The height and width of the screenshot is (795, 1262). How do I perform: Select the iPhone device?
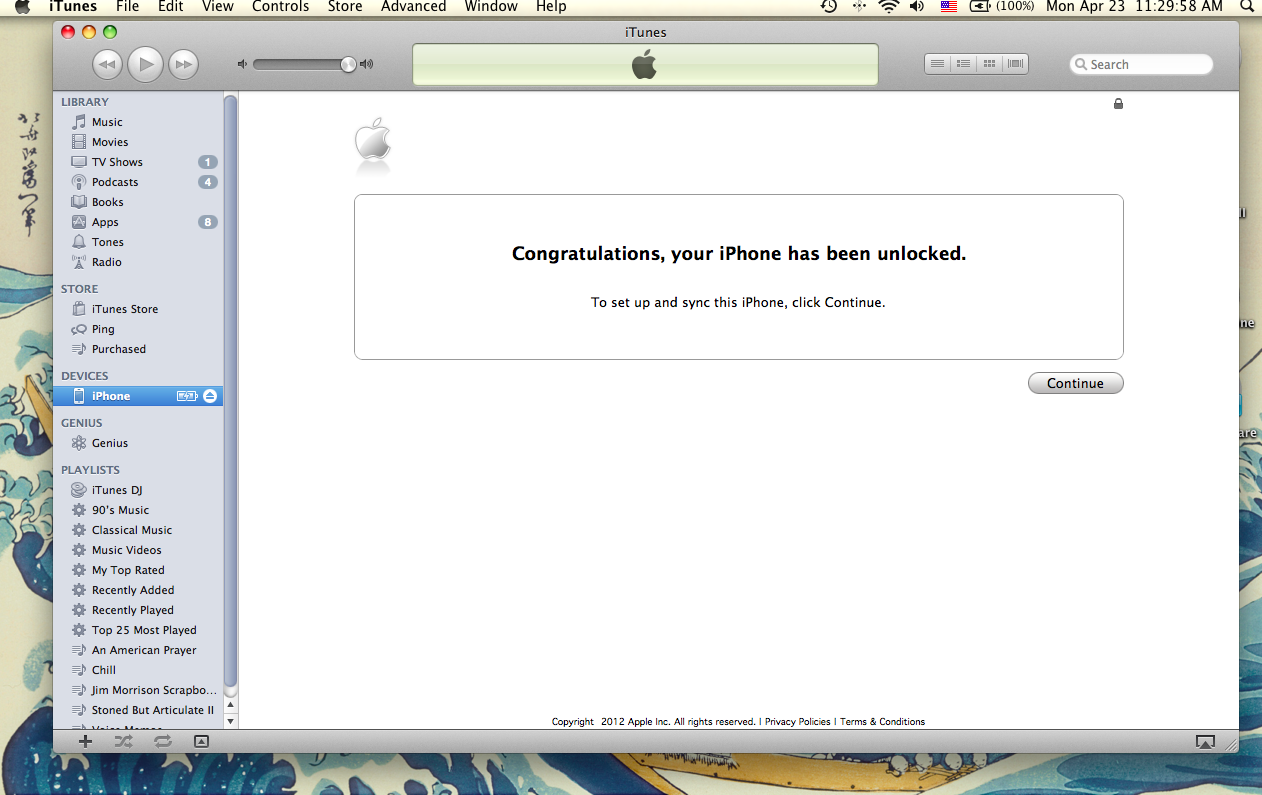pyautogui.click(x=138, y=396)
